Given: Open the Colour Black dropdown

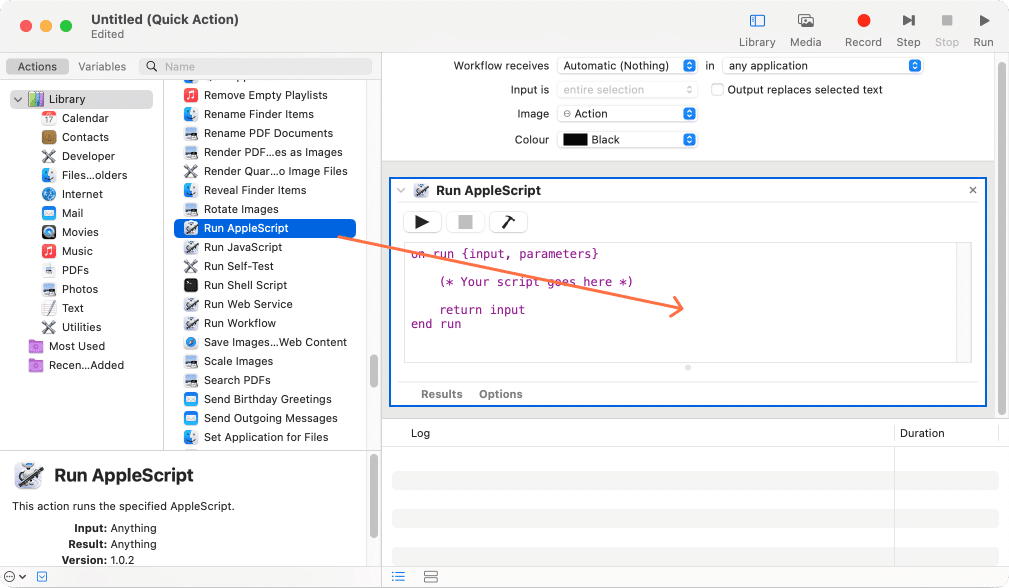Looking at the screenshot, I should (627, 140).
